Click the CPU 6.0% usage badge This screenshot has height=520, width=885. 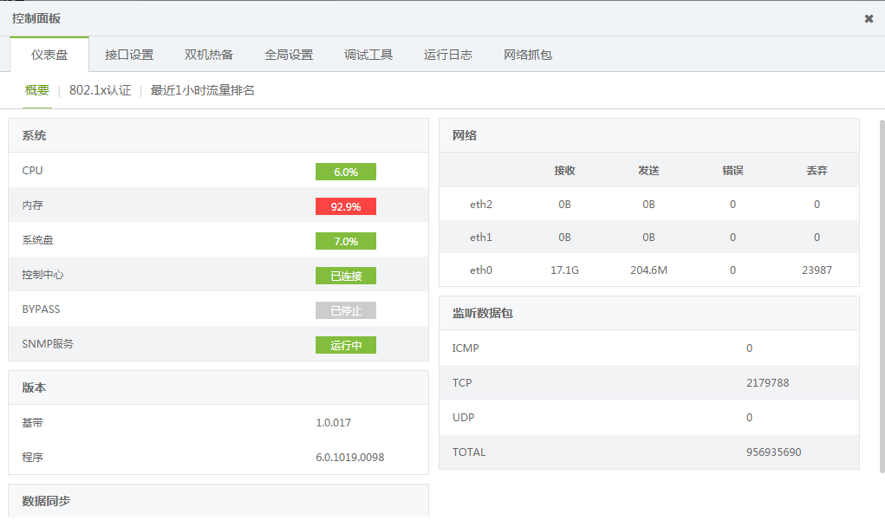[x=345, y=172]
